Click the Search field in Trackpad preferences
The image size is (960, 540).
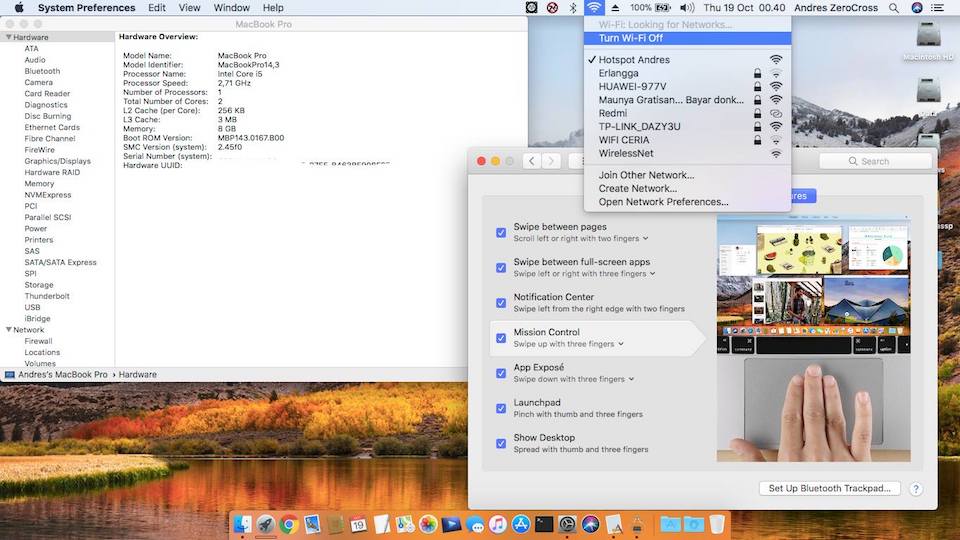coord(875,161)
